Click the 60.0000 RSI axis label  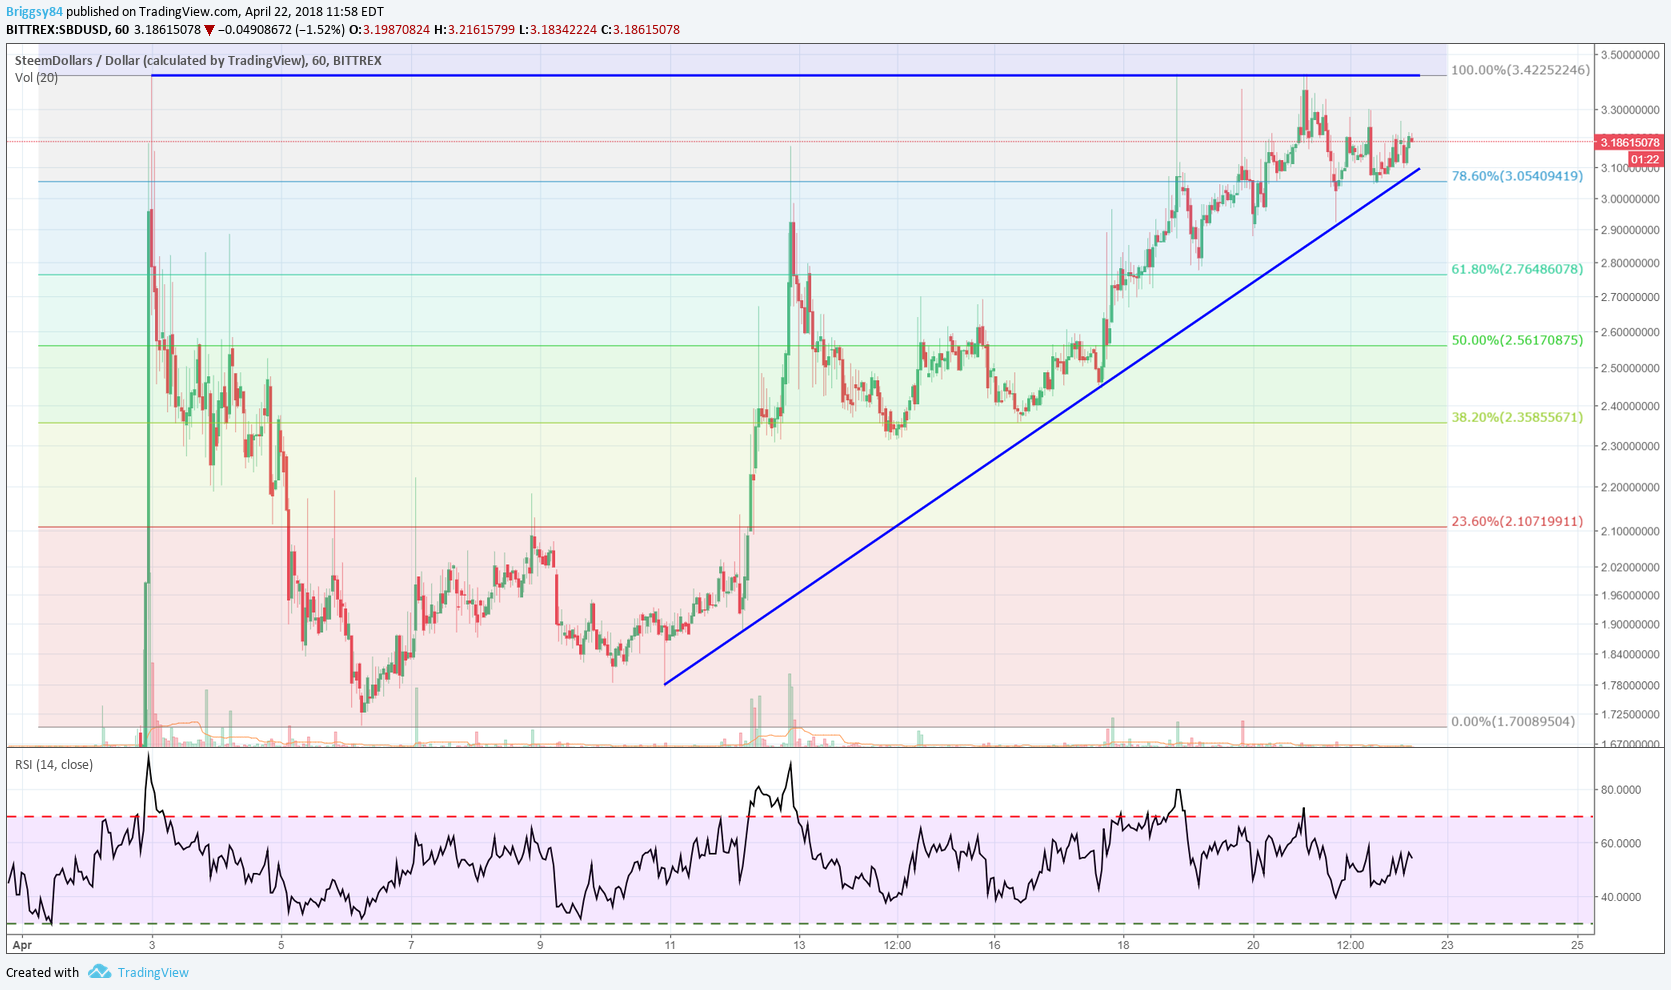click(1621, 843)
